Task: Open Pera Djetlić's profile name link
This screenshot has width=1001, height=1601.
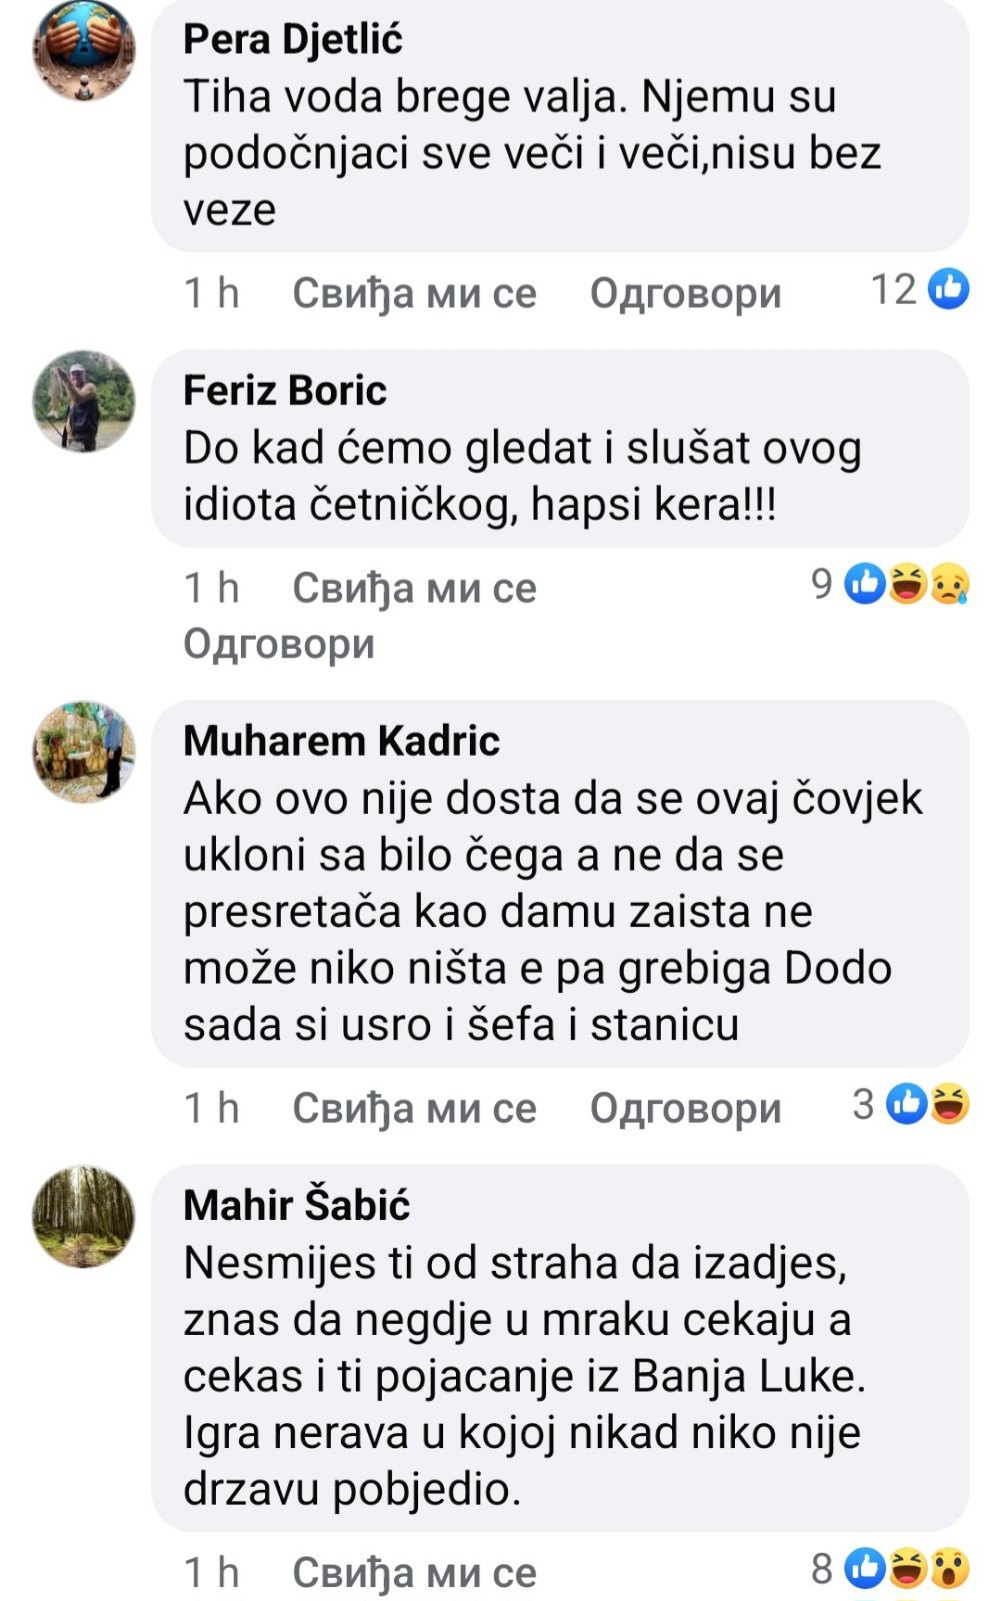Action: pos(292,39)
